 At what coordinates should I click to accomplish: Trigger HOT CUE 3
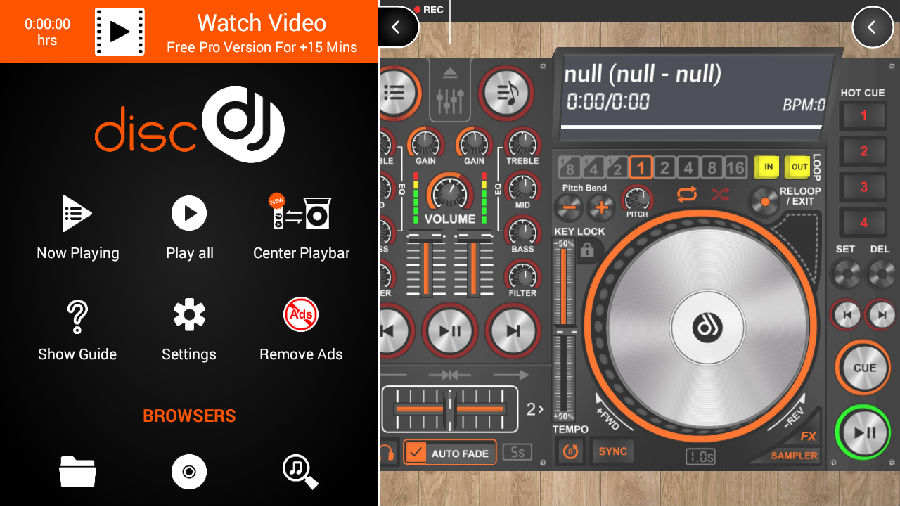pyautogui.click(x=863, y=186)
